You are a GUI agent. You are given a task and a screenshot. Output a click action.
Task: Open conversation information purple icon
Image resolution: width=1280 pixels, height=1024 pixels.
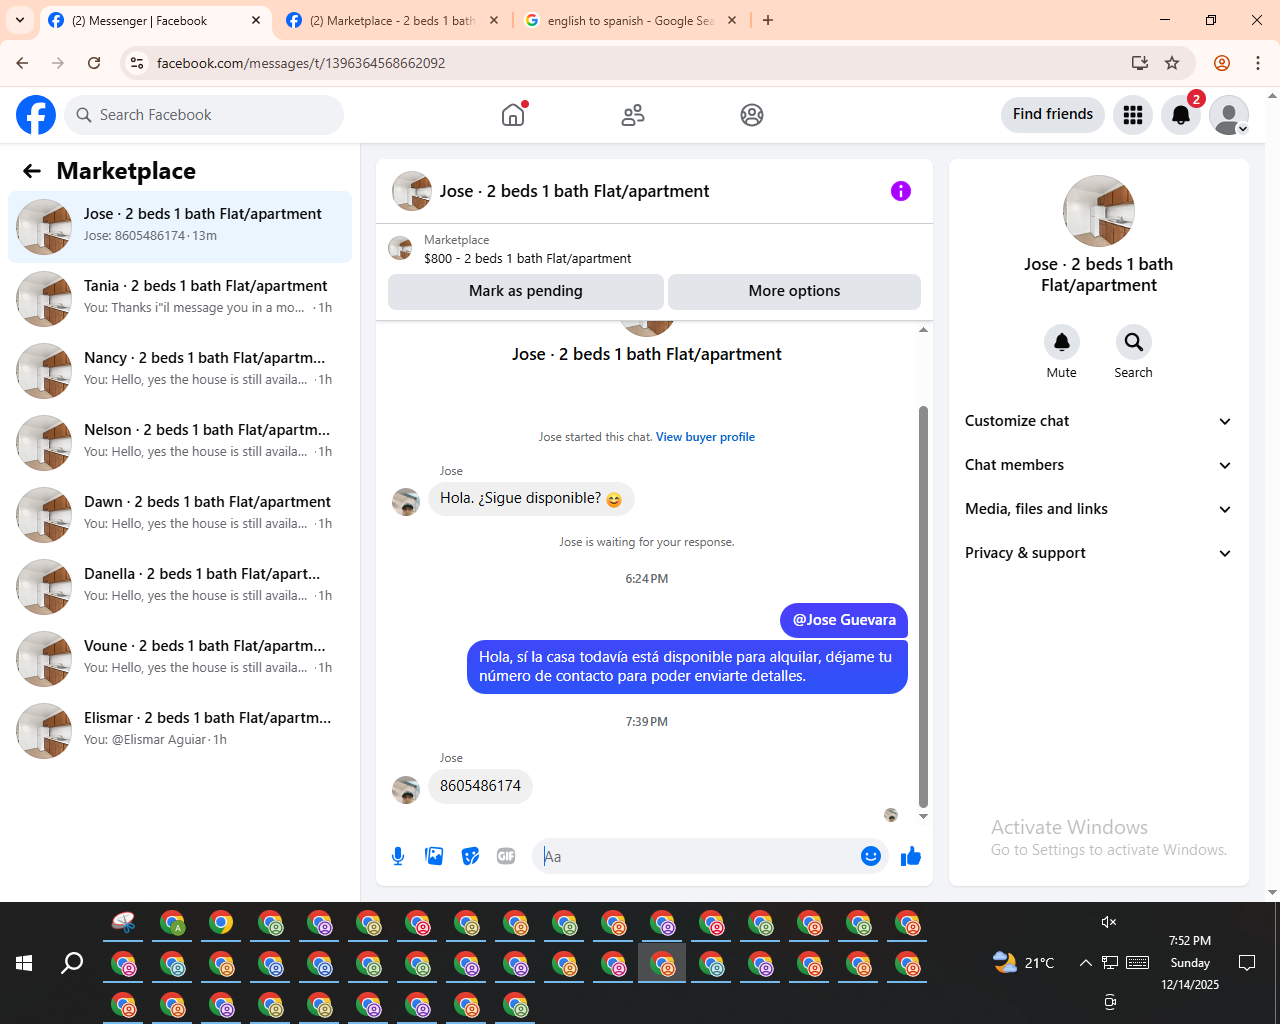click(901, 191)
